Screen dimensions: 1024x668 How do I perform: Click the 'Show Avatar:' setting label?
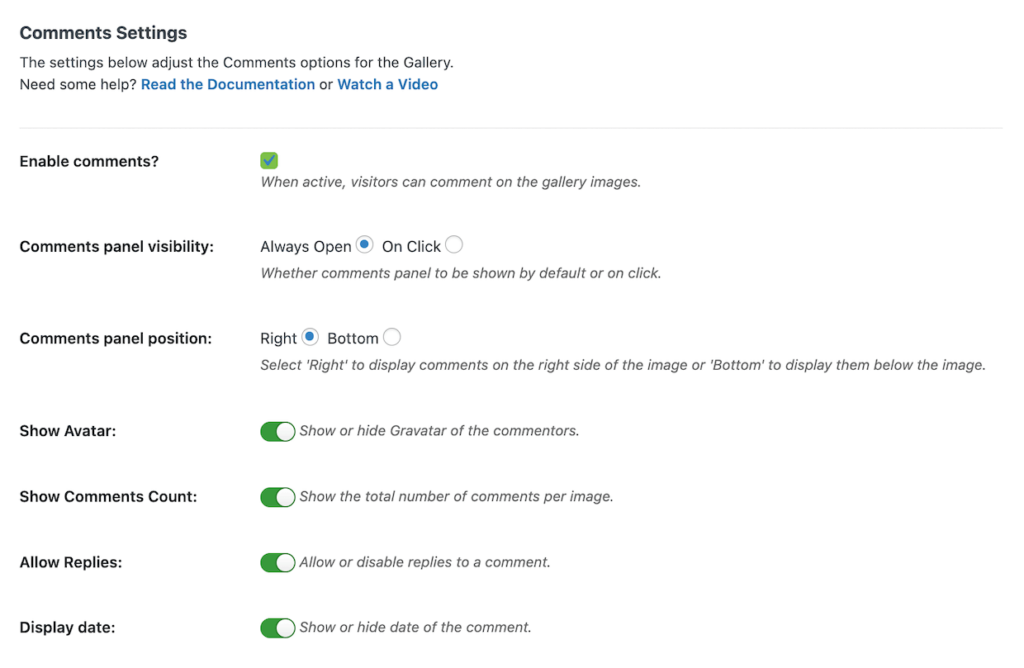(68, 431)
